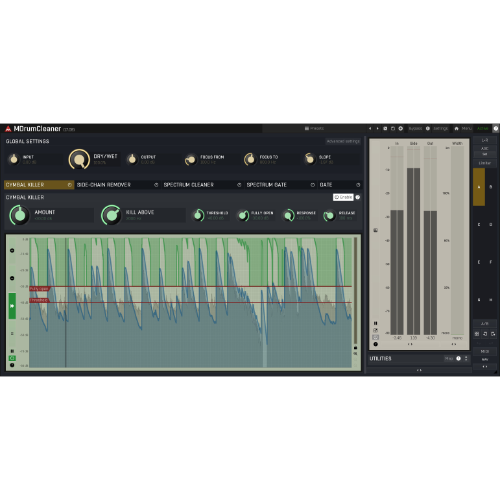Click green arrow button left of graph
This screenshot has height=500, width=500.
click(x=12, y=306)
